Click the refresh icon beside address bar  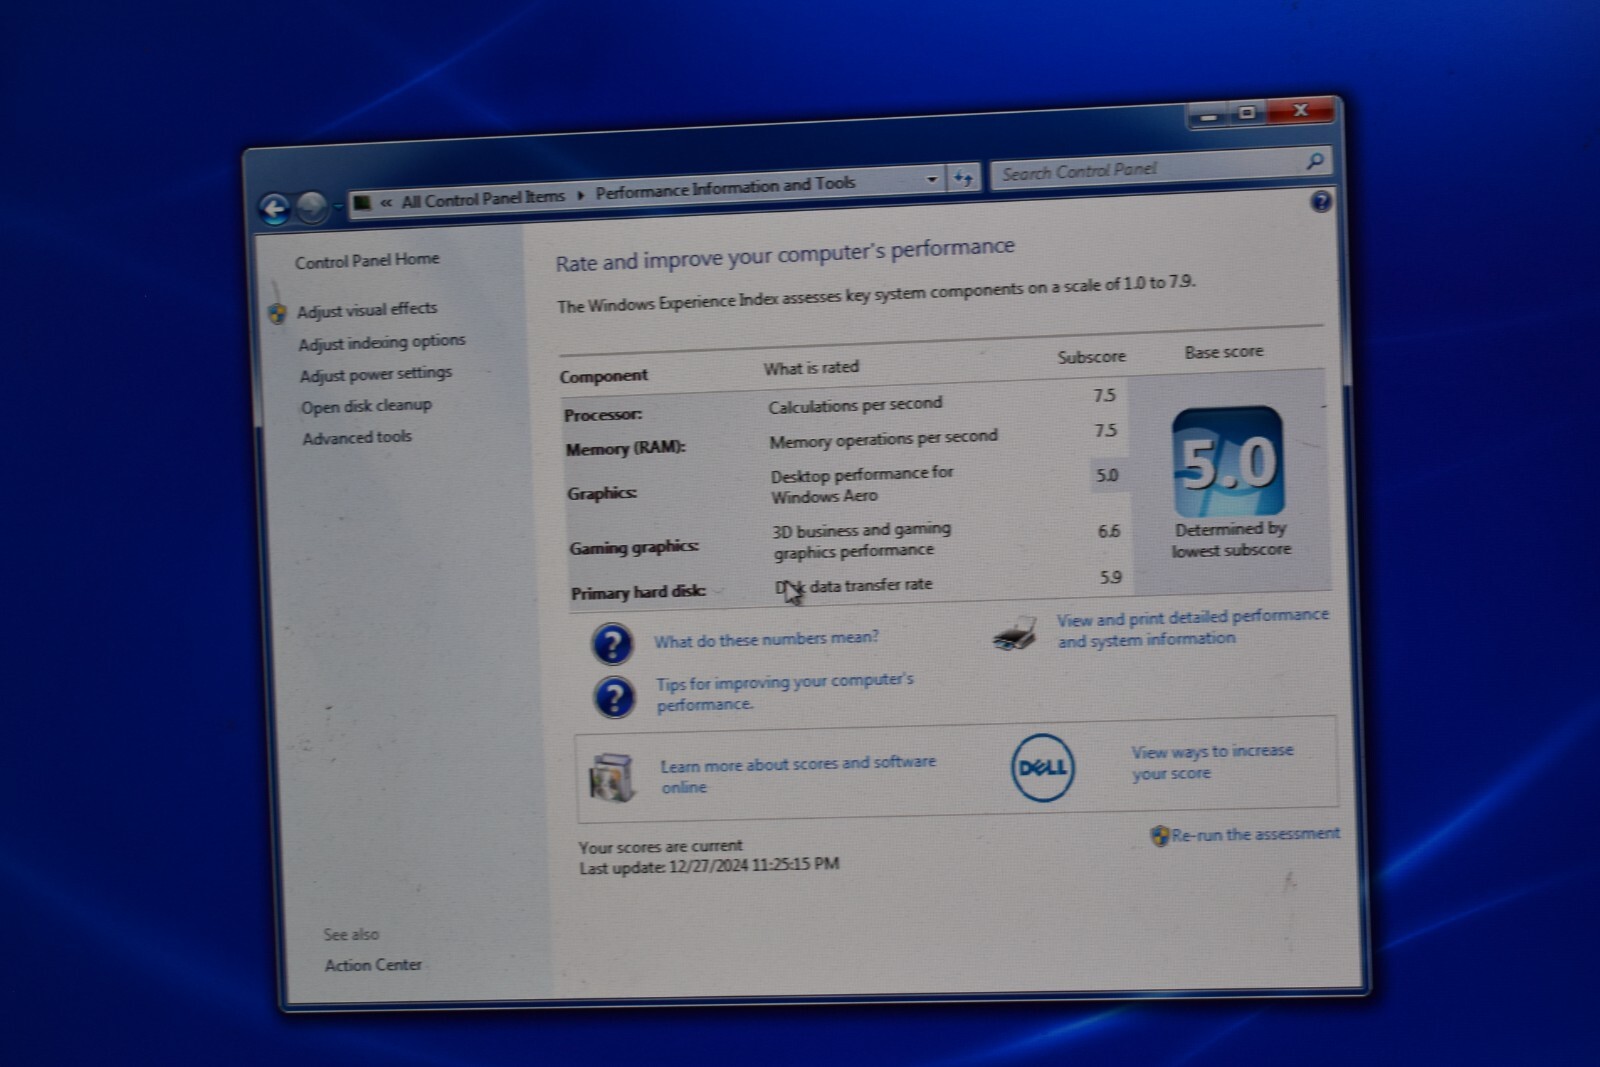(963, 179)
